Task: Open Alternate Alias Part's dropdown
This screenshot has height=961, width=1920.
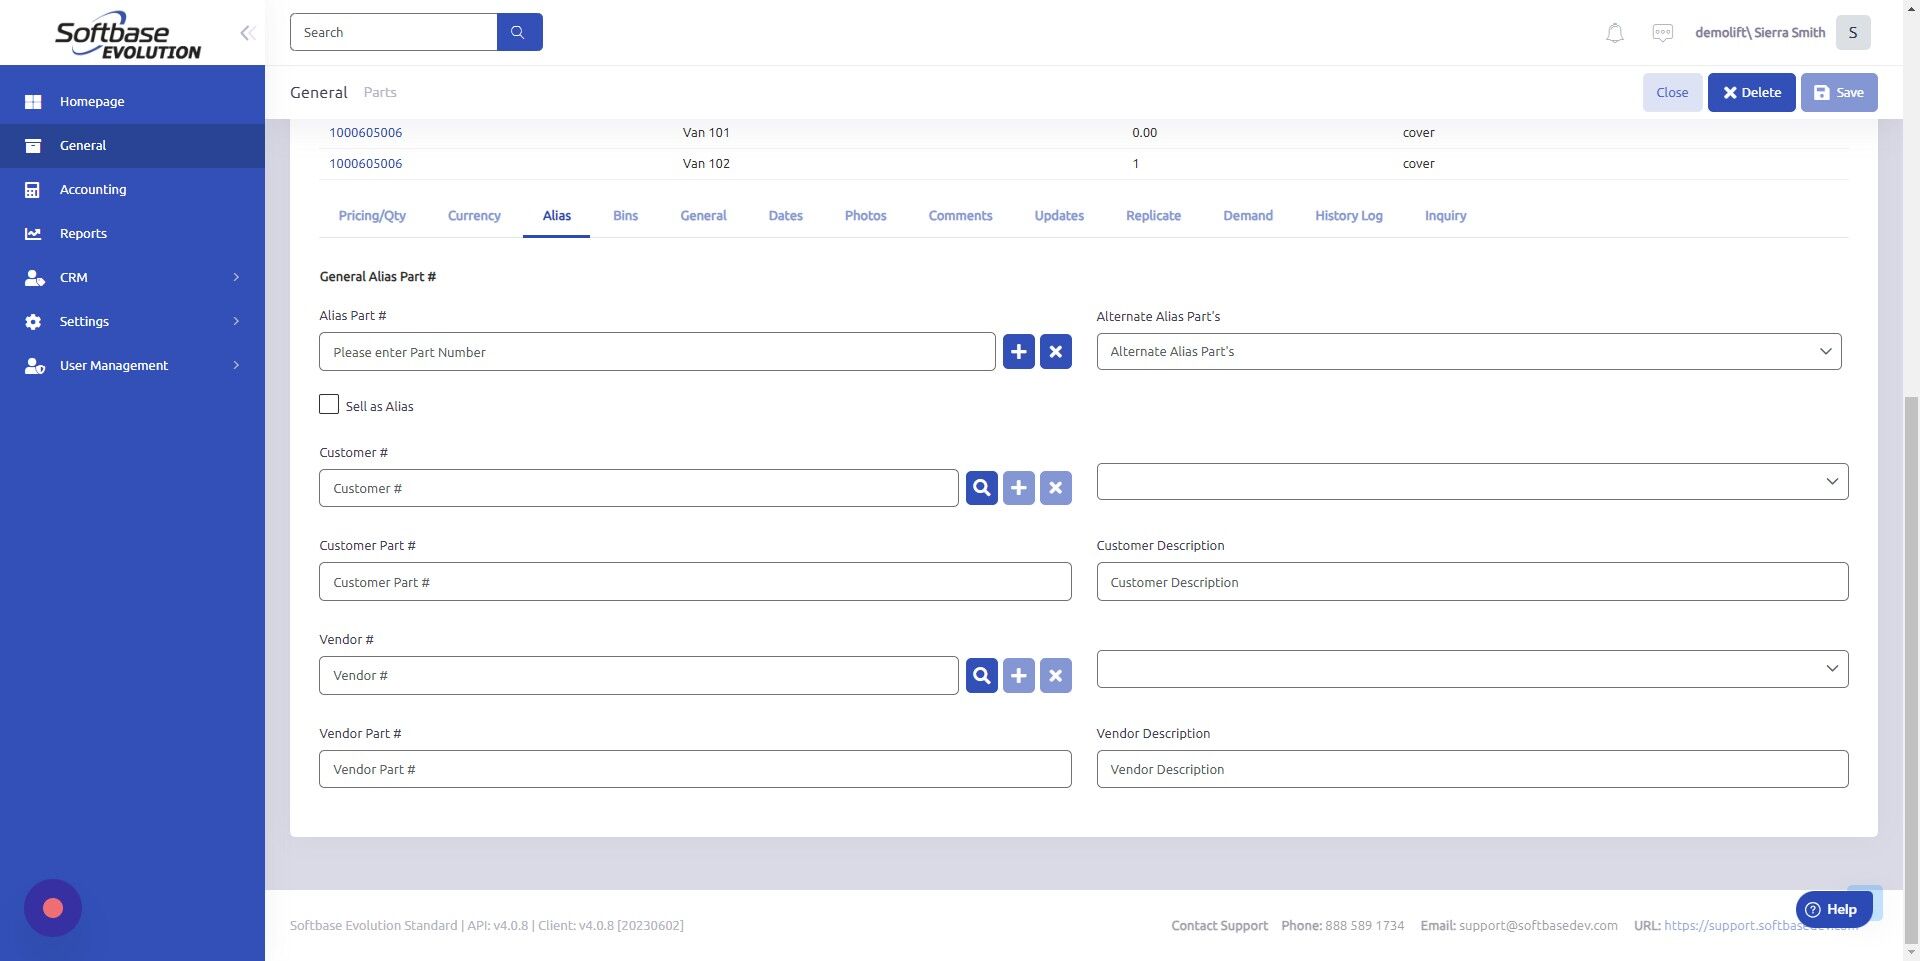Action: coord(1468,352)
